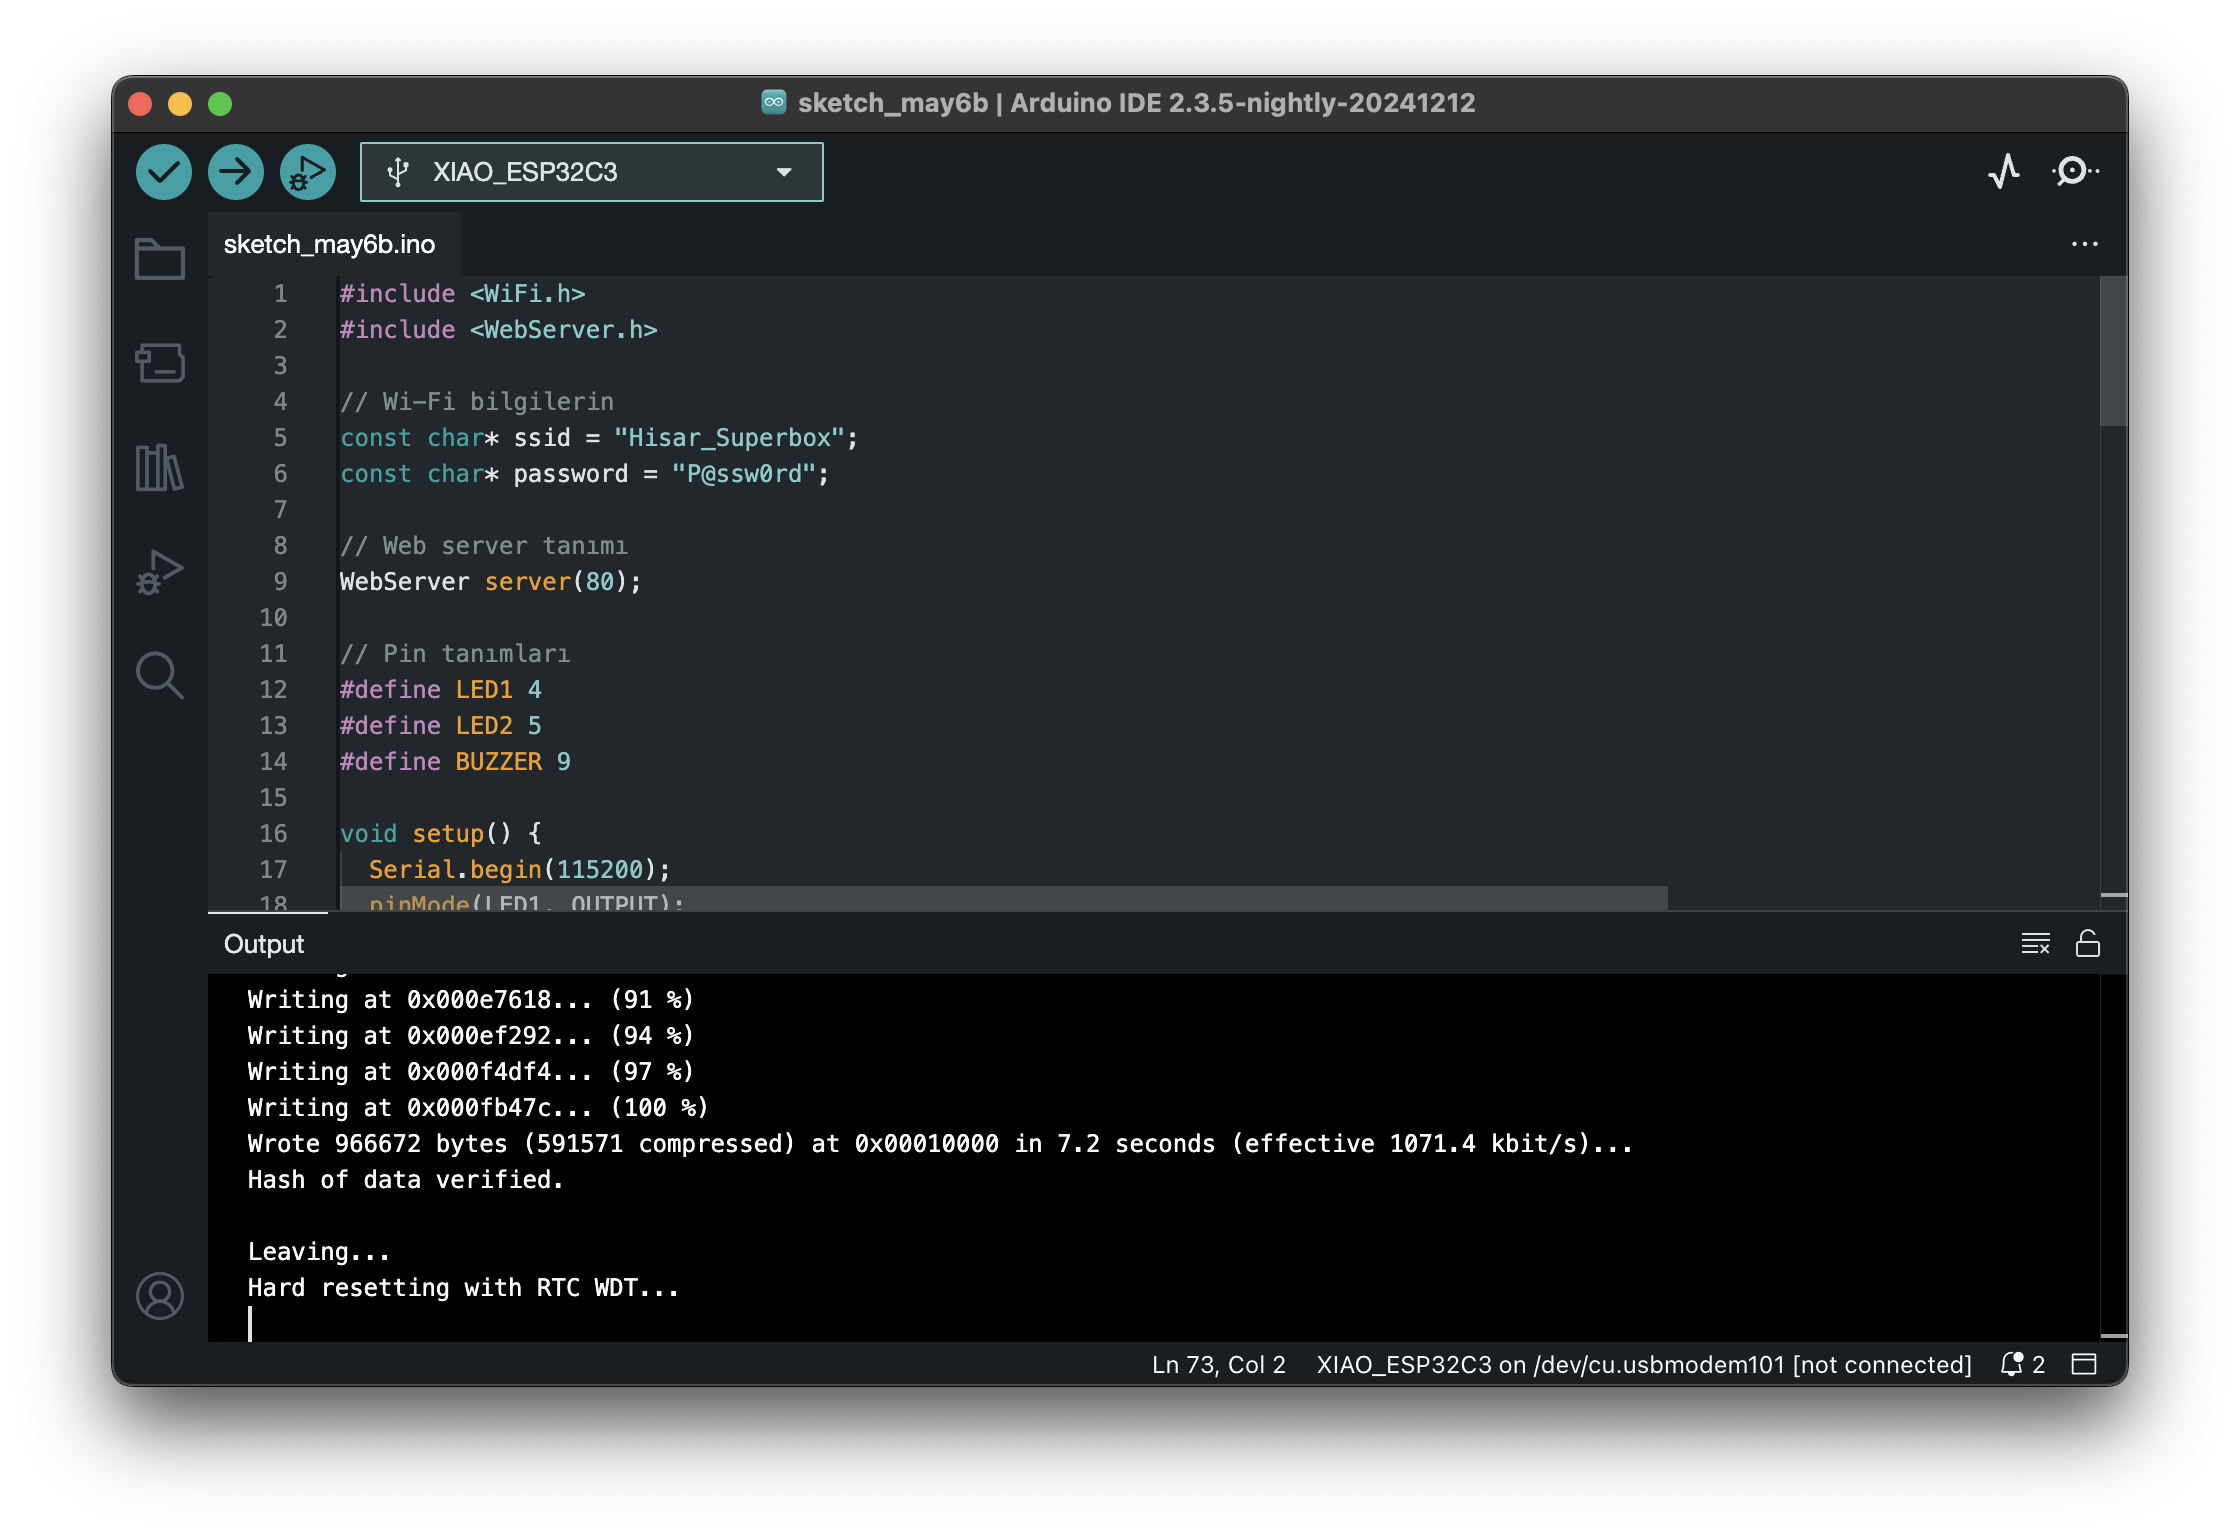This screenshot has height=1534, width=2240.
Task: Open the Search sidebar panel
Action: (x=160, y=676)
